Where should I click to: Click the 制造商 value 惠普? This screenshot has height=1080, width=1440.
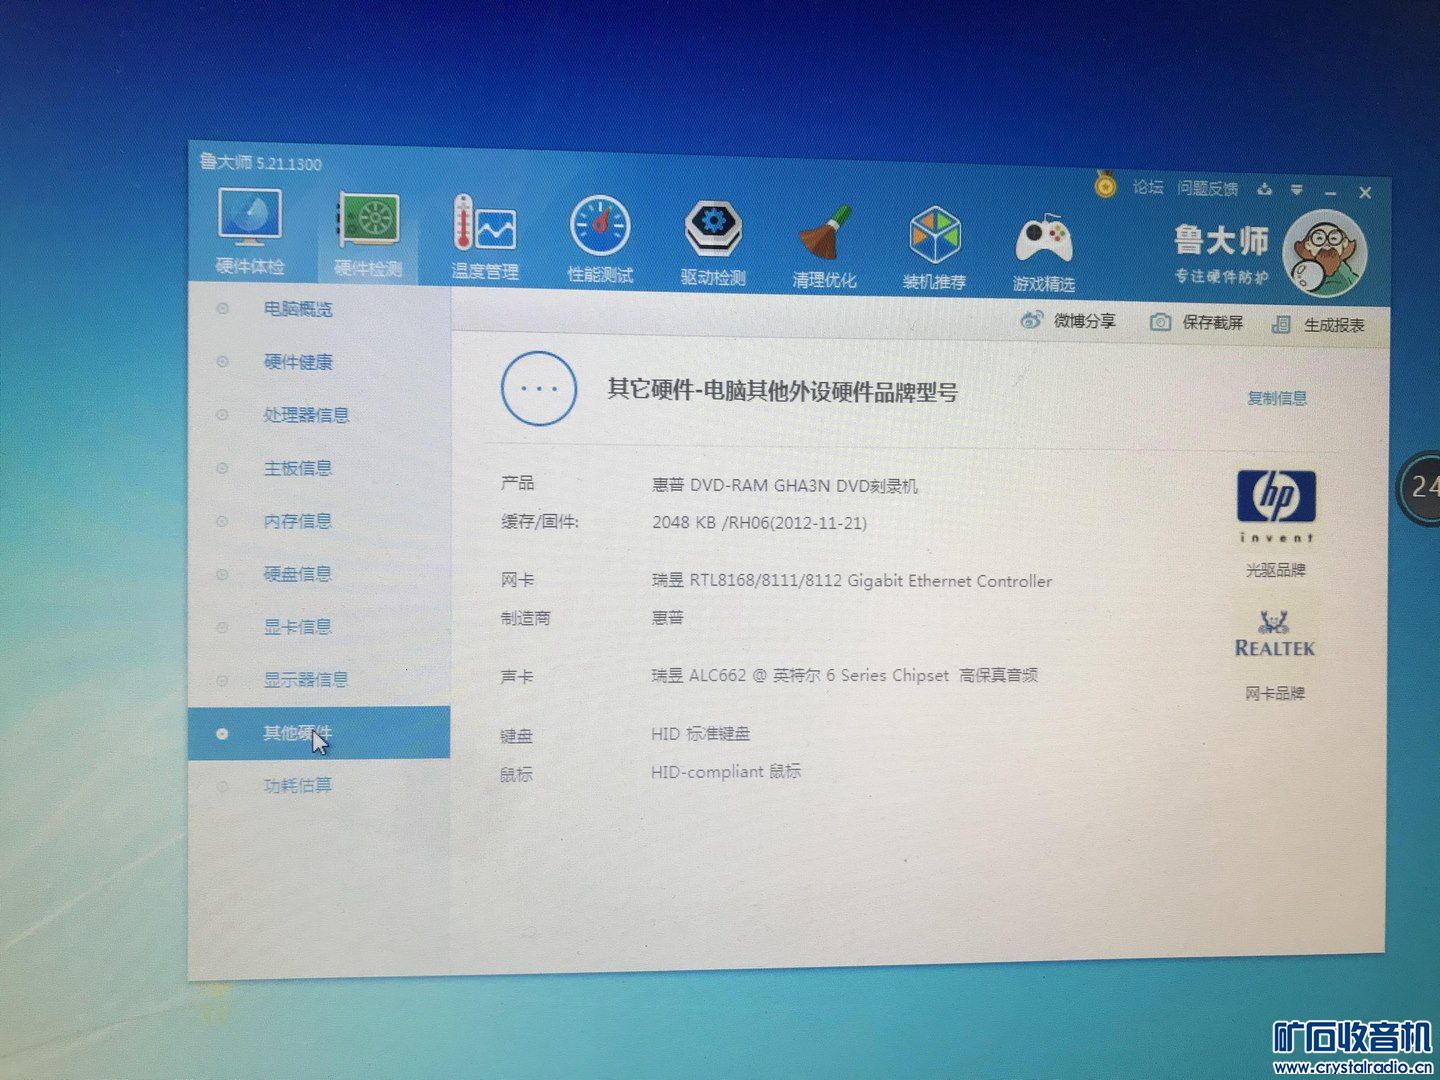pyautogui.click(x=668, y=618)
